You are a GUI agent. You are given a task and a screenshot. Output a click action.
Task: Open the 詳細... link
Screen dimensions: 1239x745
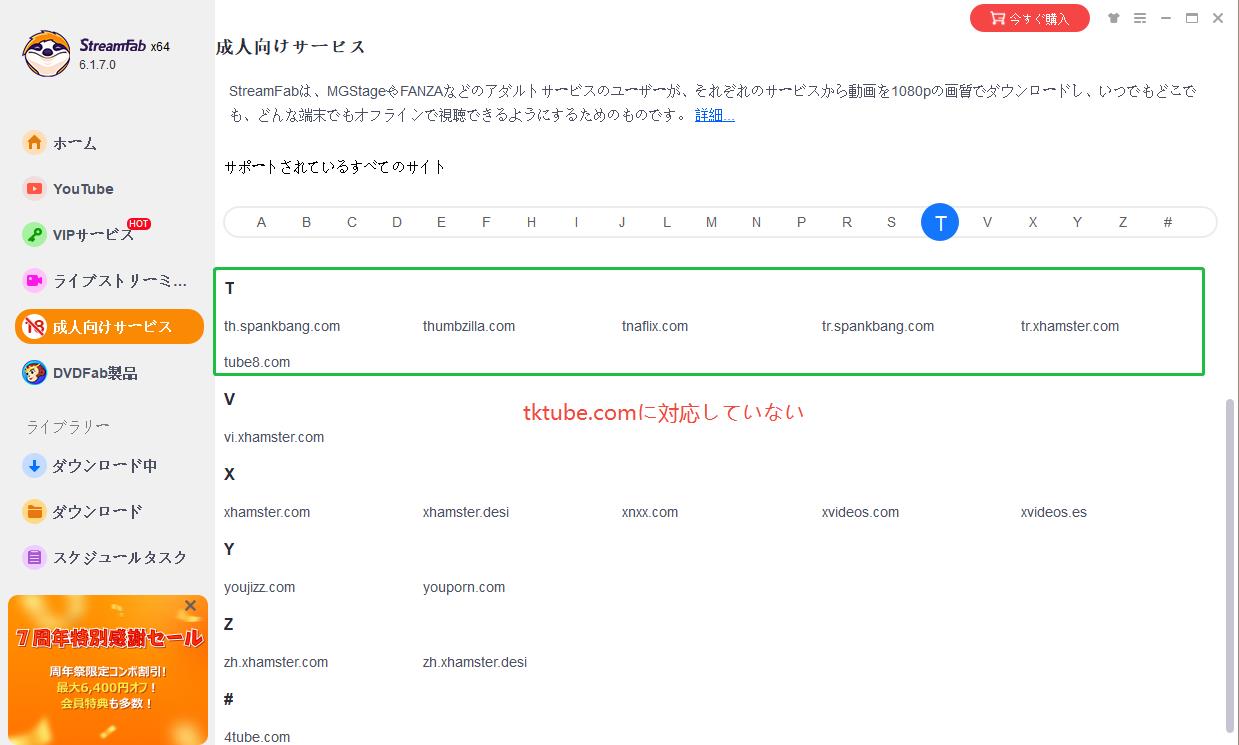coord(715,115)
